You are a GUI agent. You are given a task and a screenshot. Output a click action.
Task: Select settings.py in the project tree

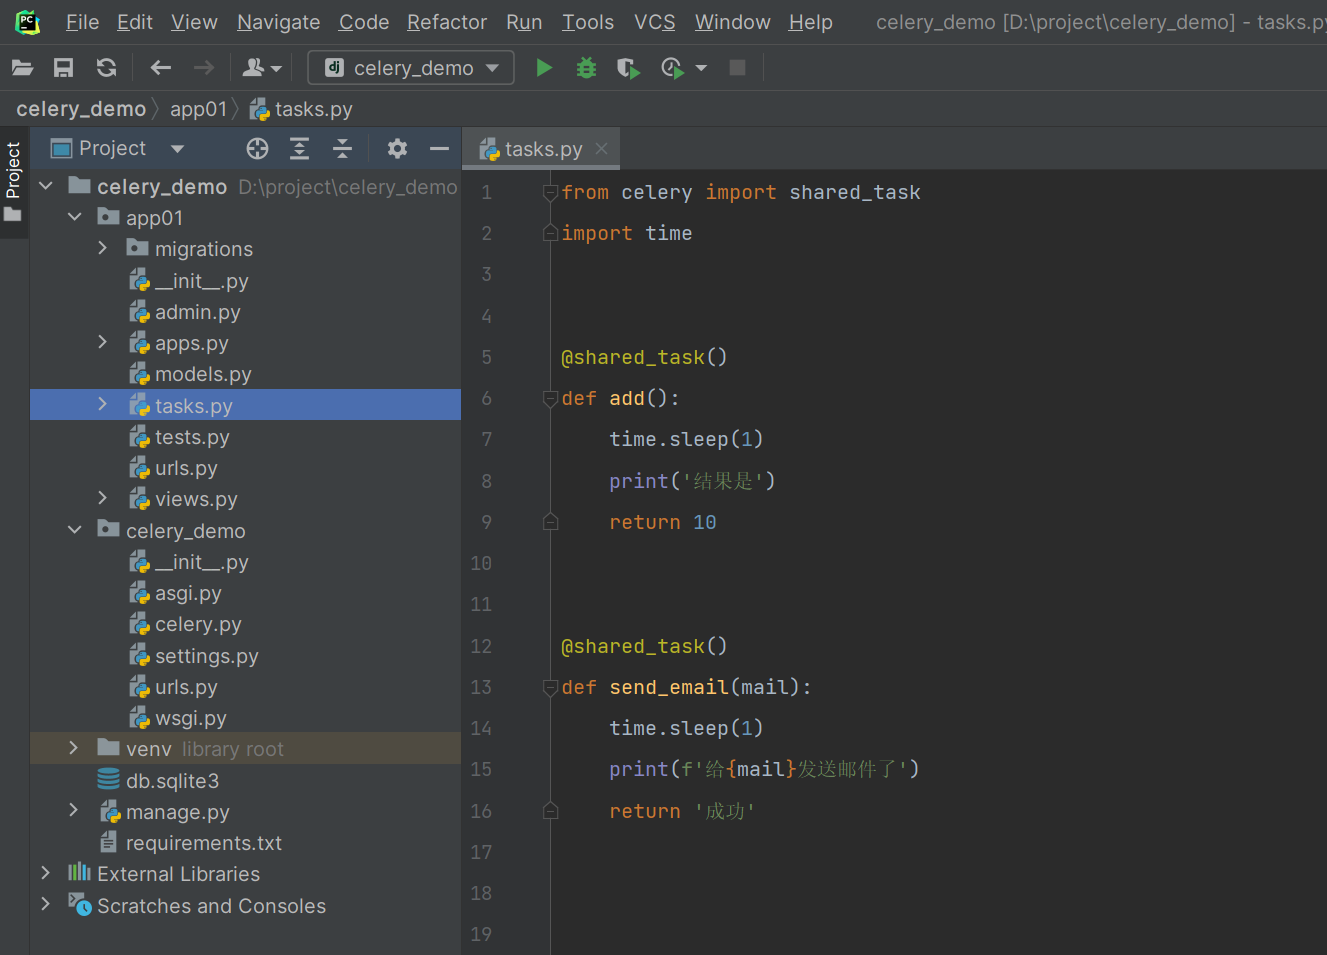[x=206, y=656]
